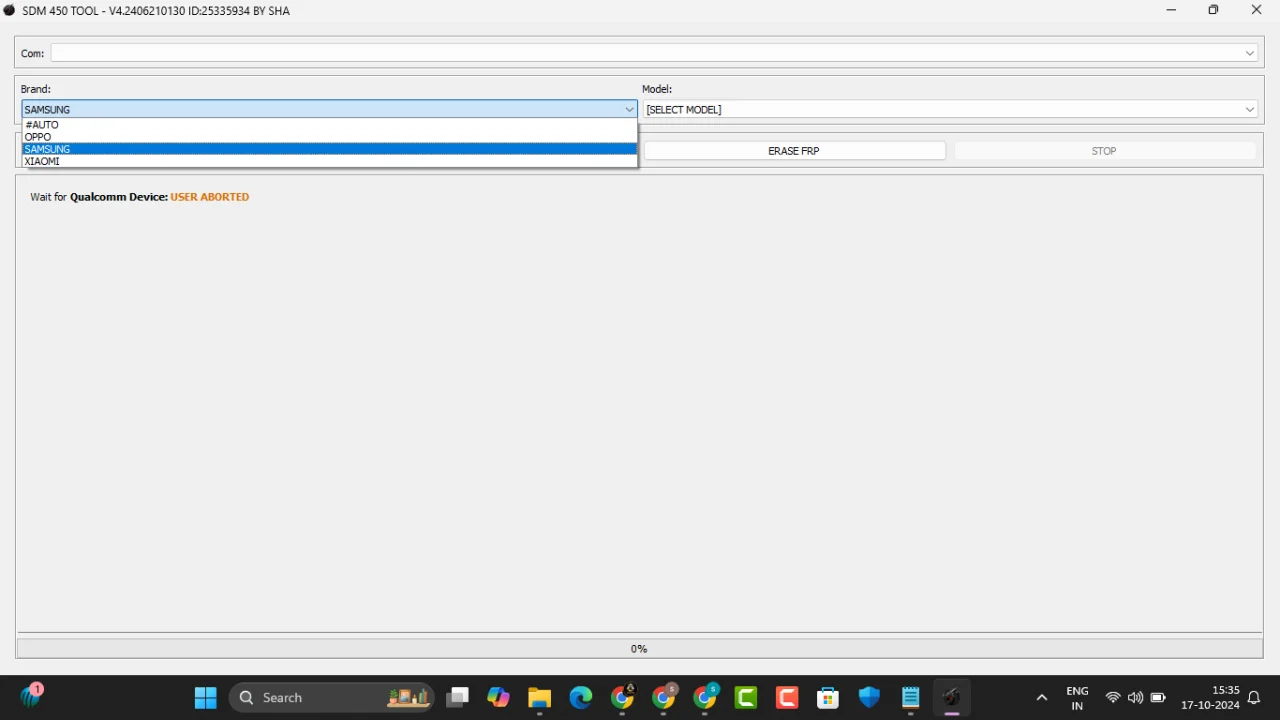Viewport: 1280px width, 720px height.
Task: Open the Notepad taskbar icon
Action: pos(910,697)
